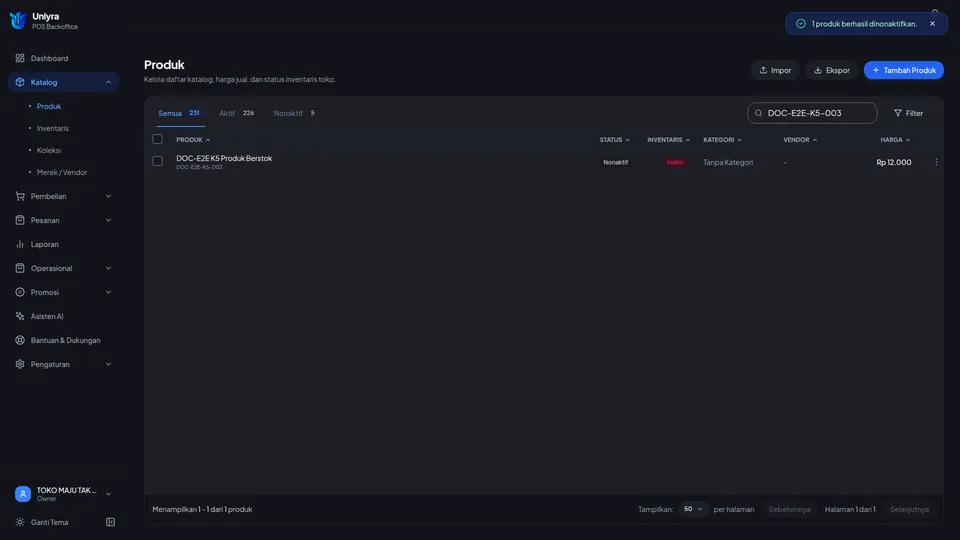The height and width of the screenshot is (540, 960).
Task: Open the Produk submenu item
Action: [48, 106]
